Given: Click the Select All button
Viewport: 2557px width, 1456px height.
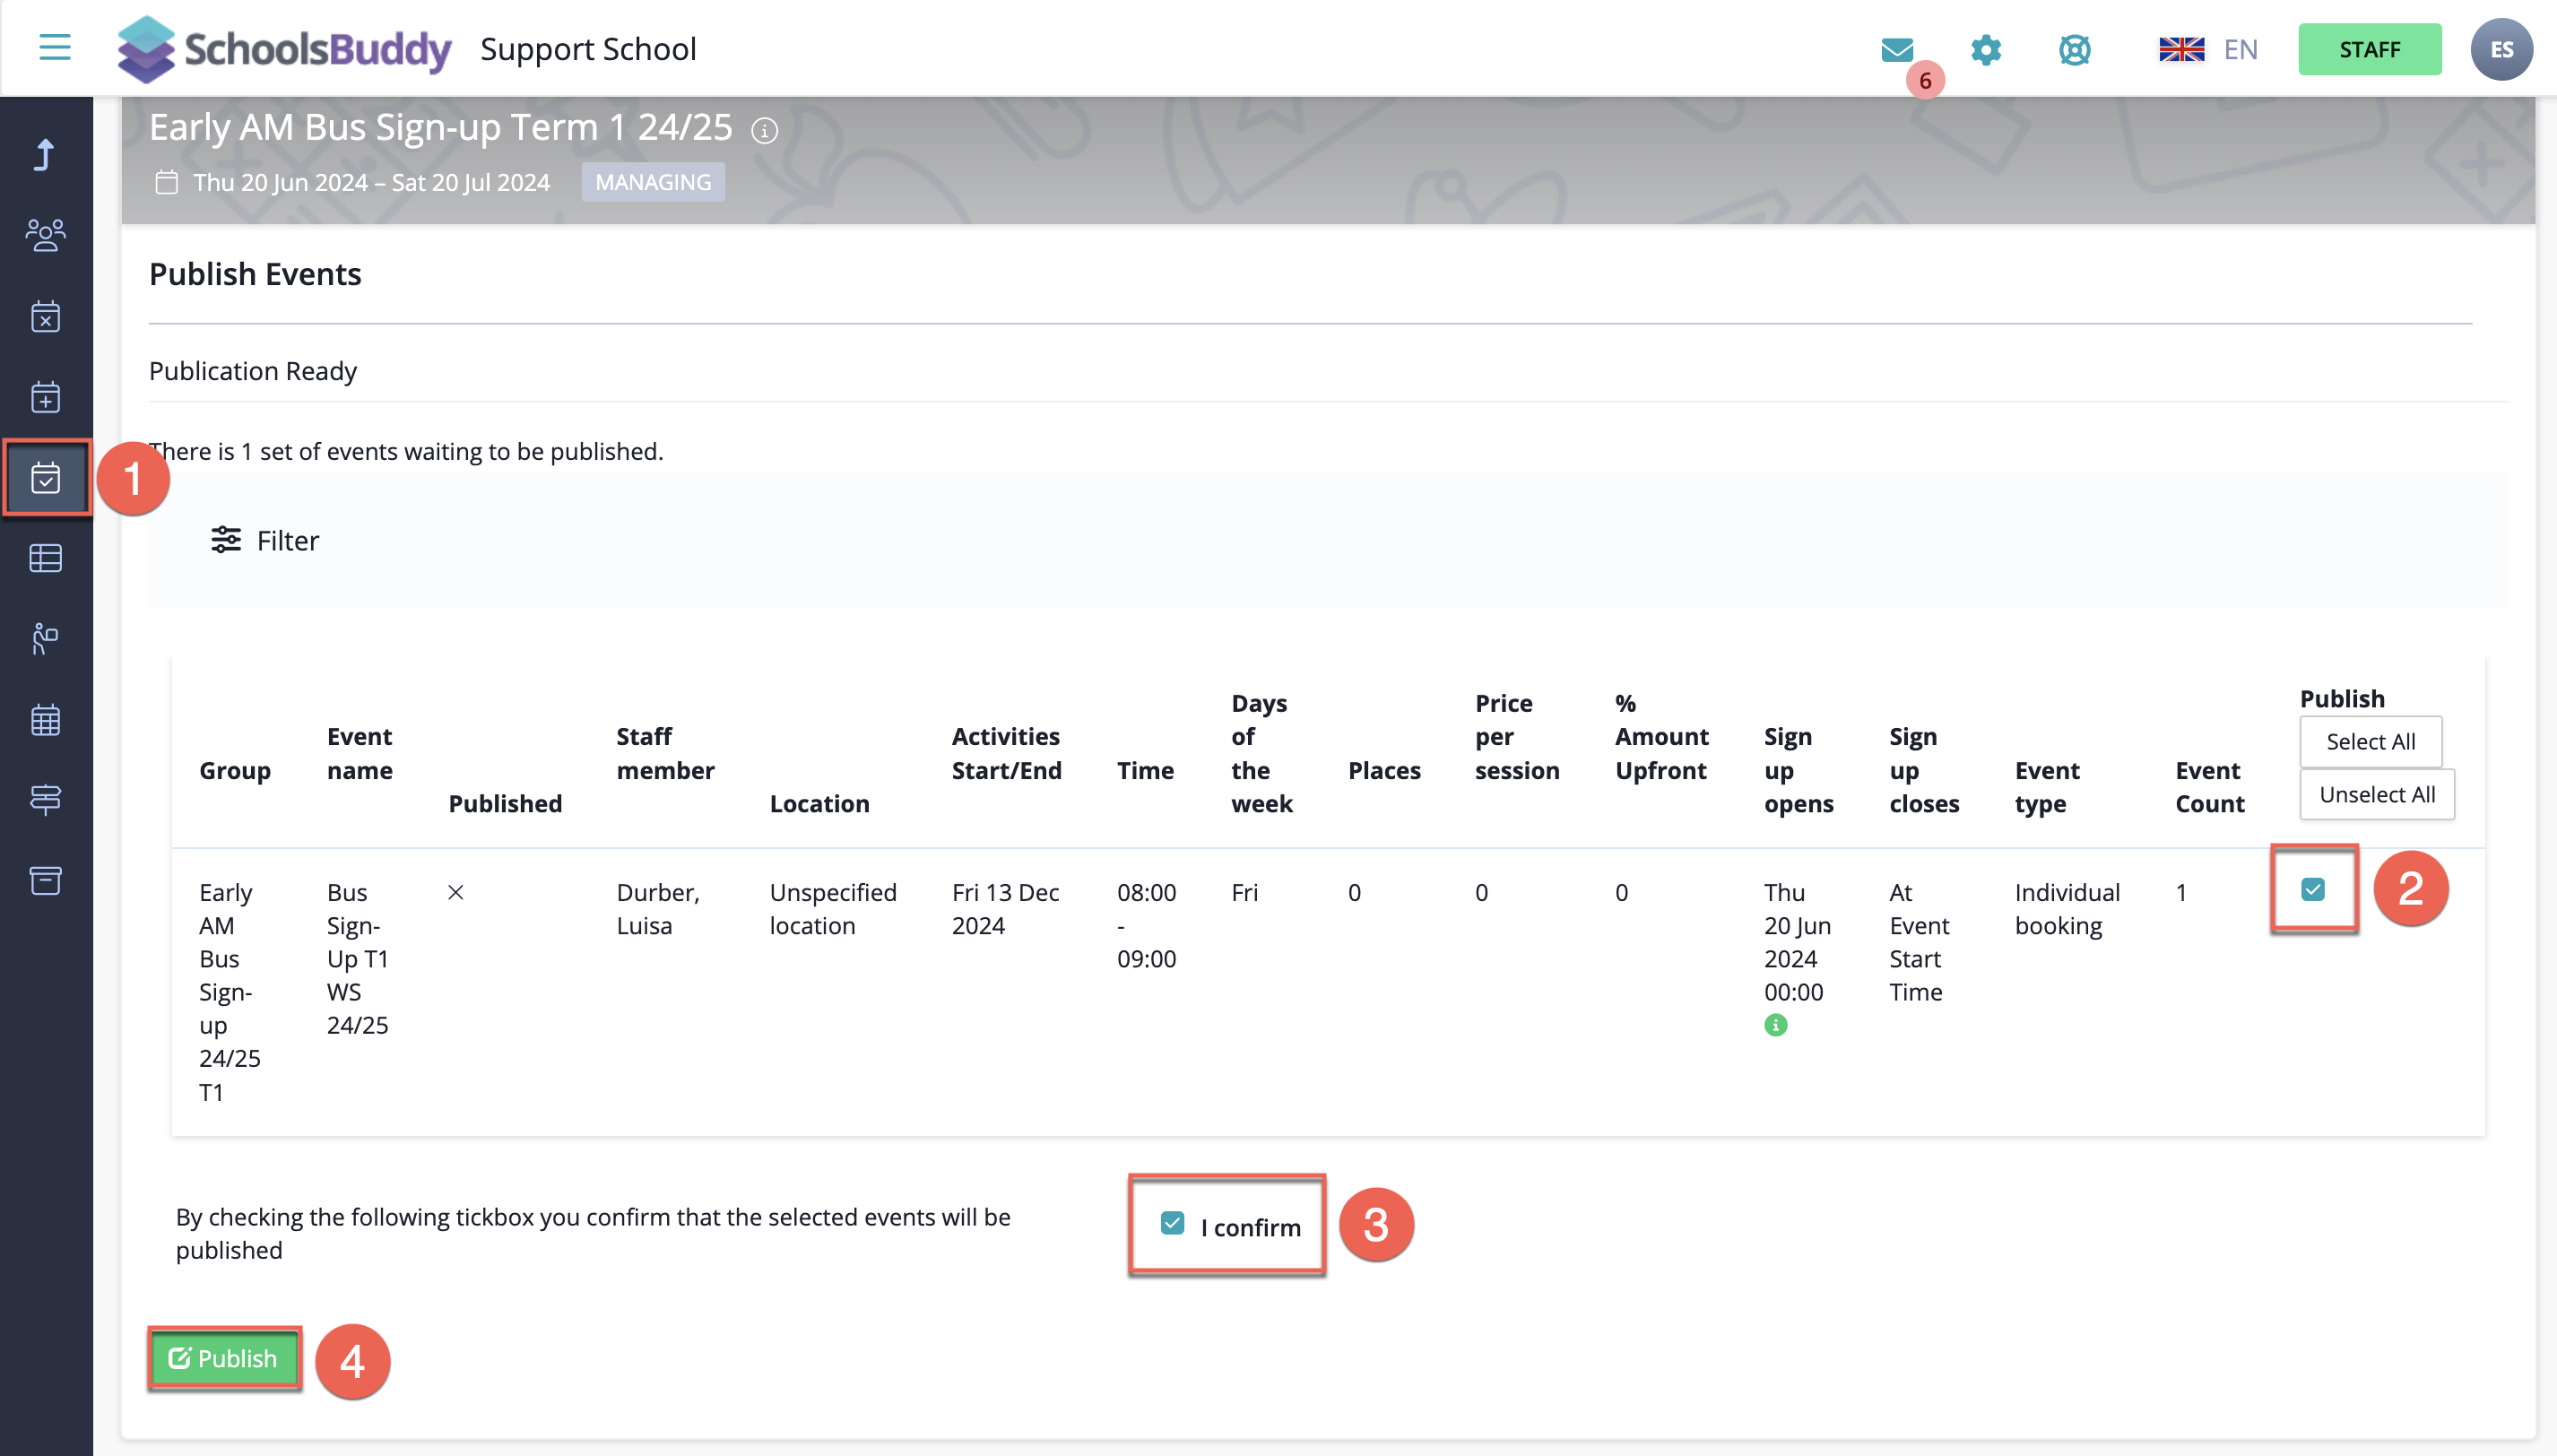Looking at the screenshot, I should (2370, 742).
